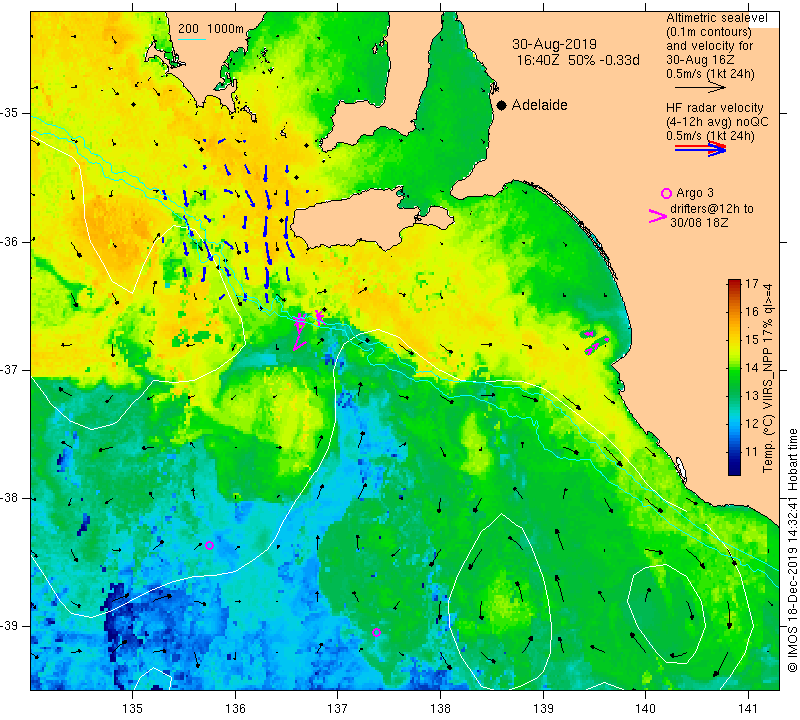The width and height of the screenshot is (800, 720).
Task: Click the '200 1000m' depth contour legend
Action: 211,29
